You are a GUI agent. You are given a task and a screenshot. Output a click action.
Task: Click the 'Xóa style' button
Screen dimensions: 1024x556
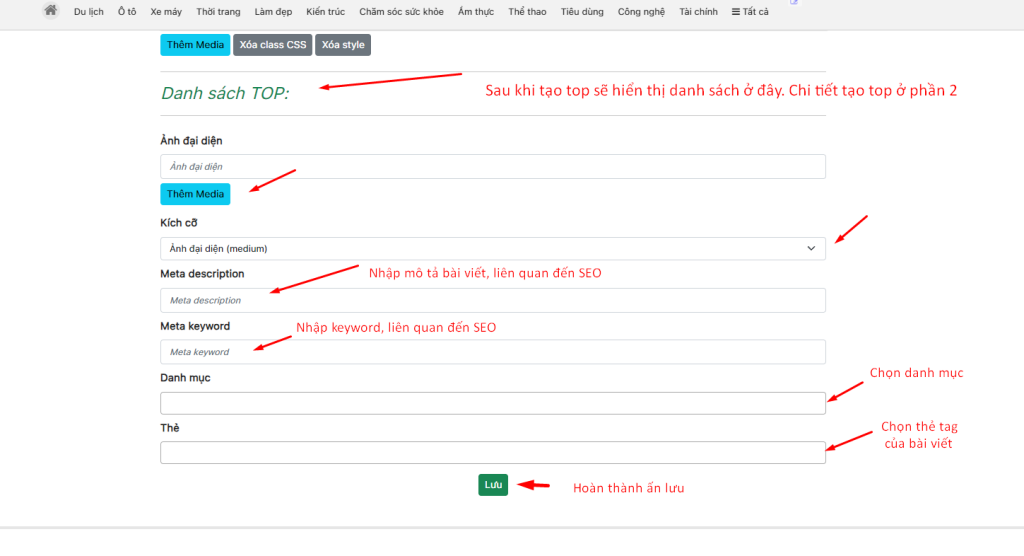click(x=343, y=45)
